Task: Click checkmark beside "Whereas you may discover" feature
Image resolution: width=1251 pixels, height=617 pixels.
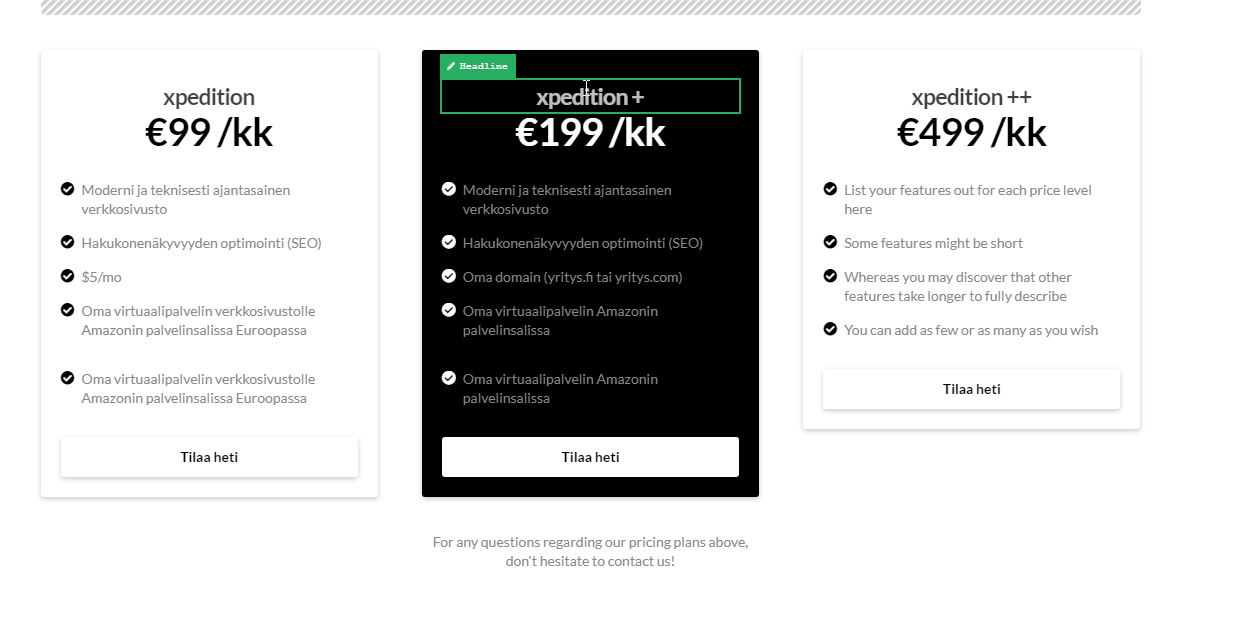Action: pos(830,276)
